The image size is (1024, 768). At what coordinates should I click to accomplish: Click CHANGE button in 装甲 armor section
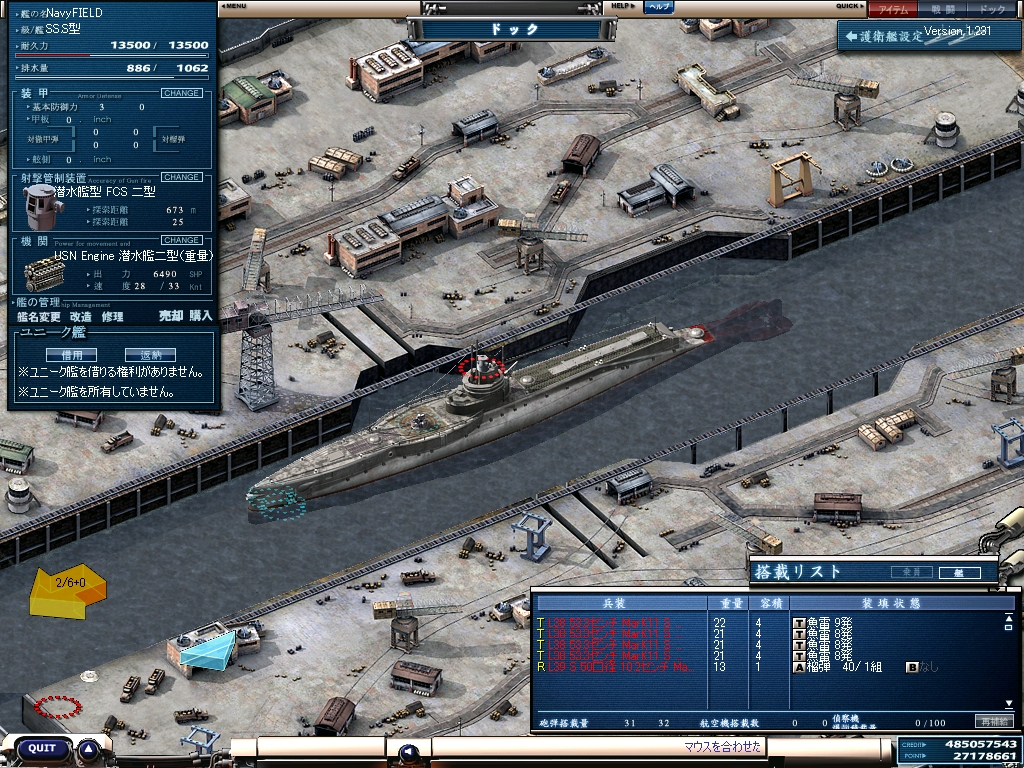coord(182,93)
